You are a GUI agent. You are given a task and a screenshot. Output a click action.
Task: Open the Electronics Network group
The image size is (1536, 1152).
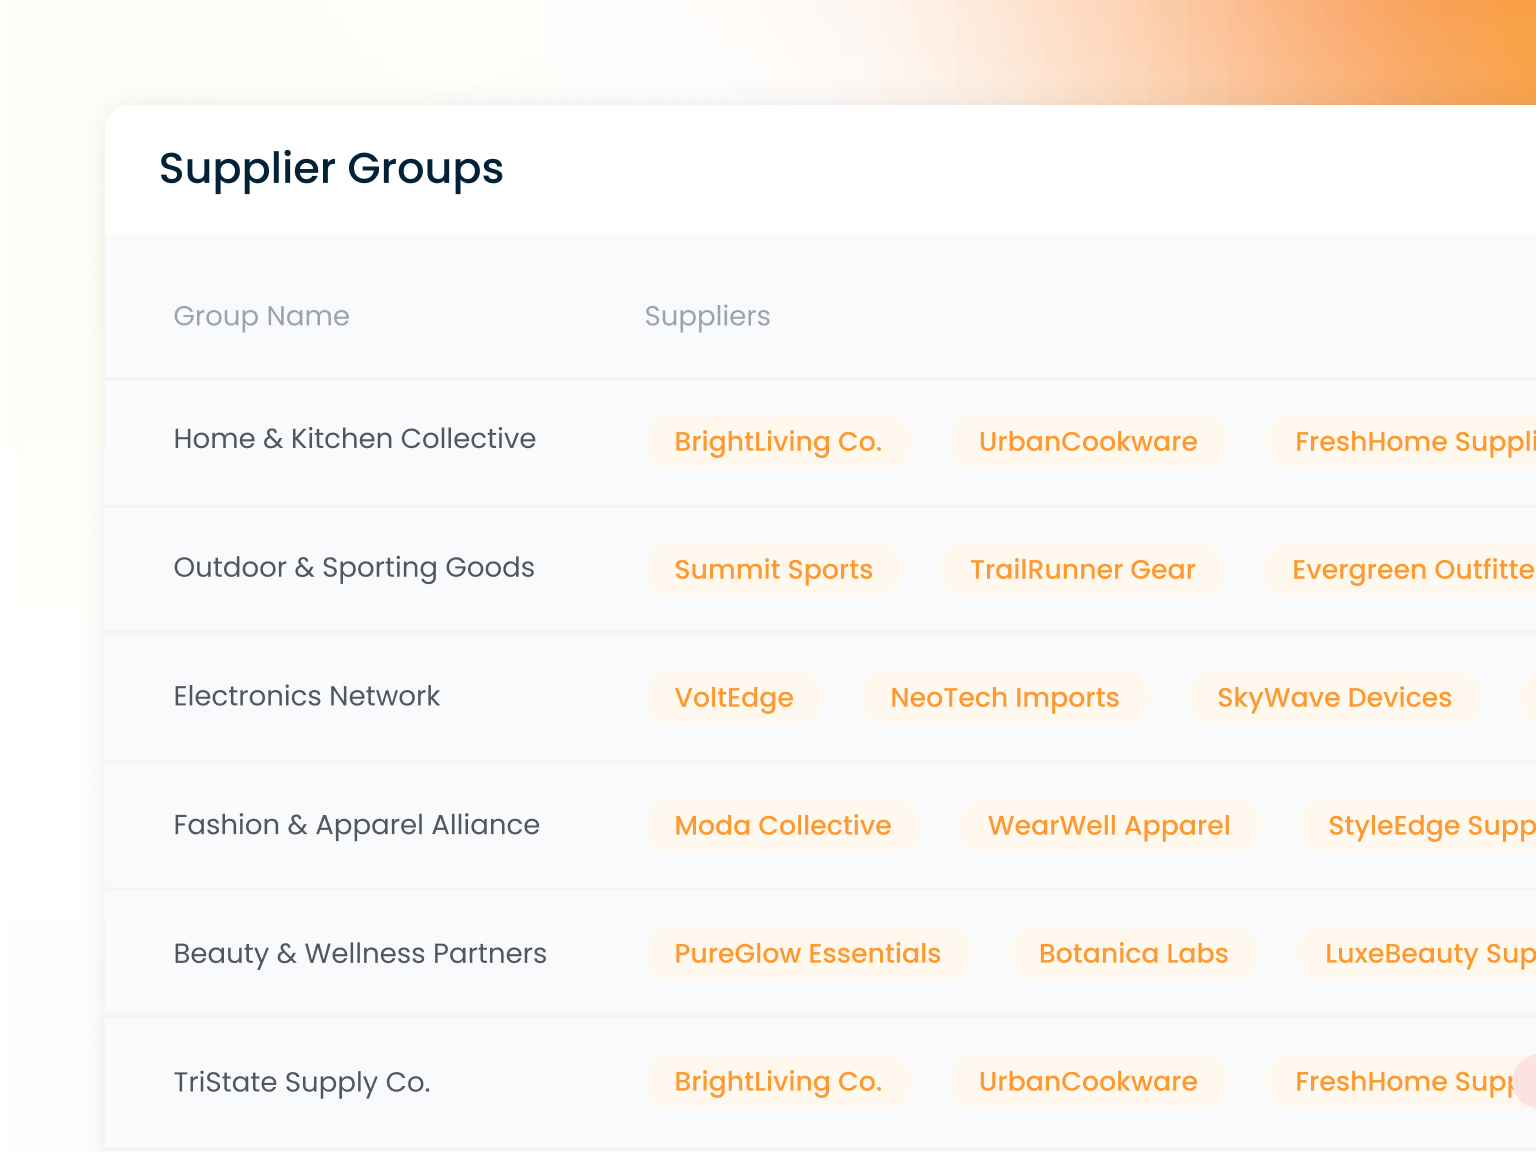(x=306, y=696)
